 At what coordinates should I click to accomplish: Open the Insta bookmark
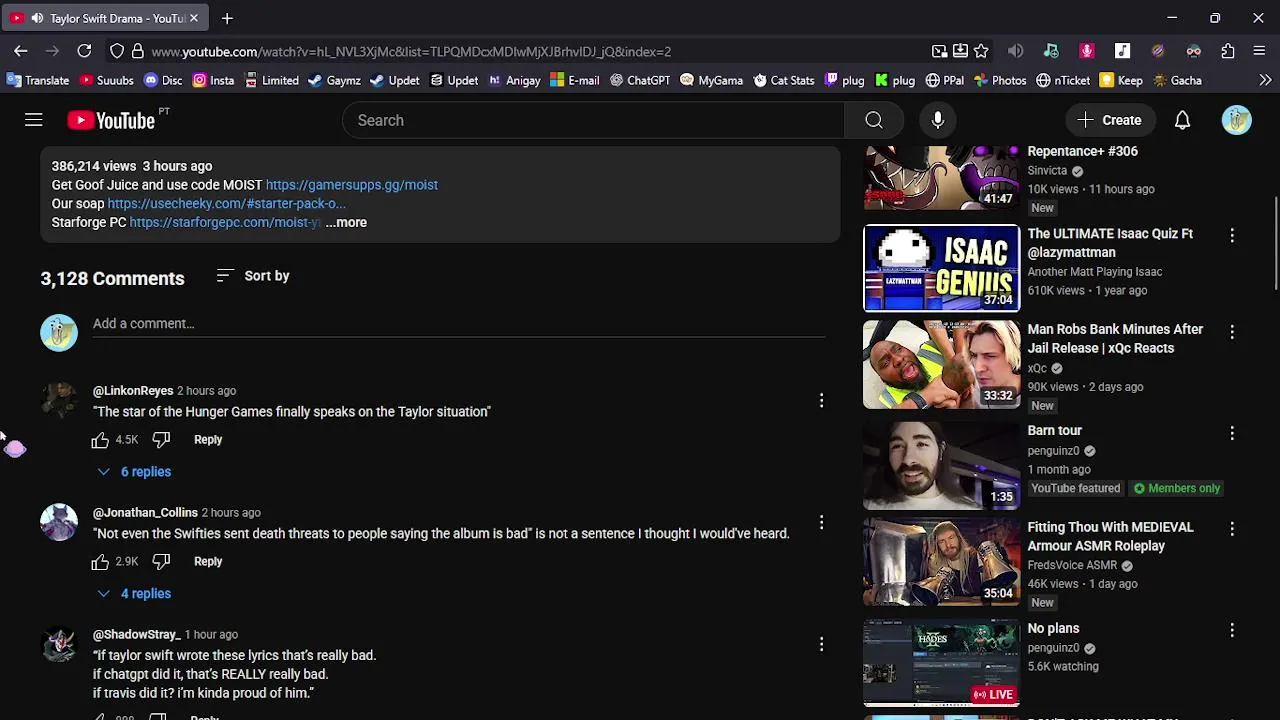pyautogui.click(x=213, y=80)
